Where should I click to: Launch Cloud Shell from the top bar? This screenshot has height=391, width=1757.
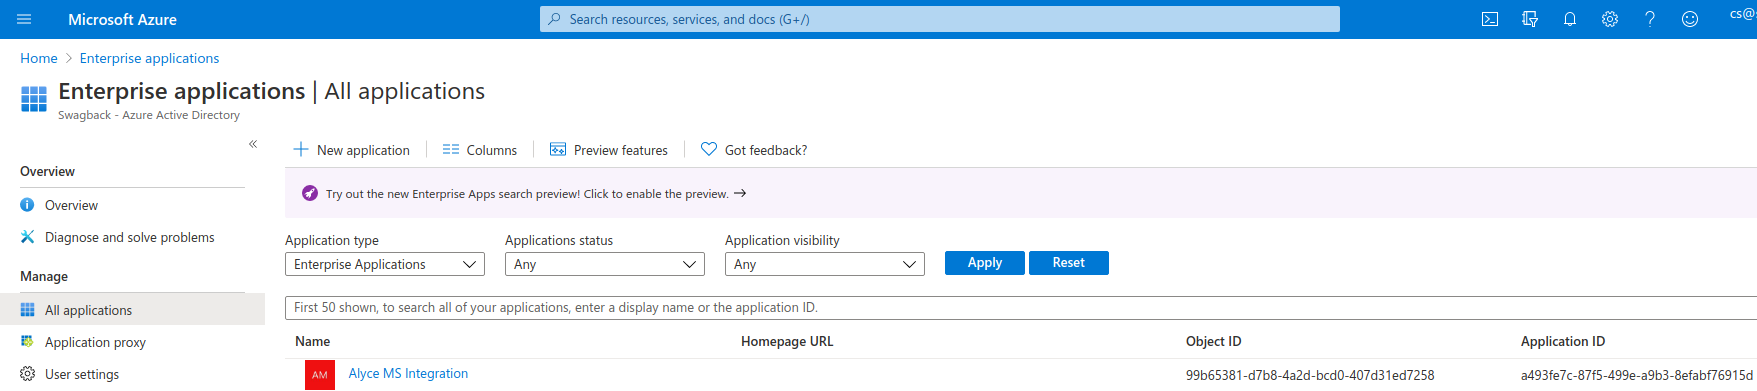coord(1490,19)
